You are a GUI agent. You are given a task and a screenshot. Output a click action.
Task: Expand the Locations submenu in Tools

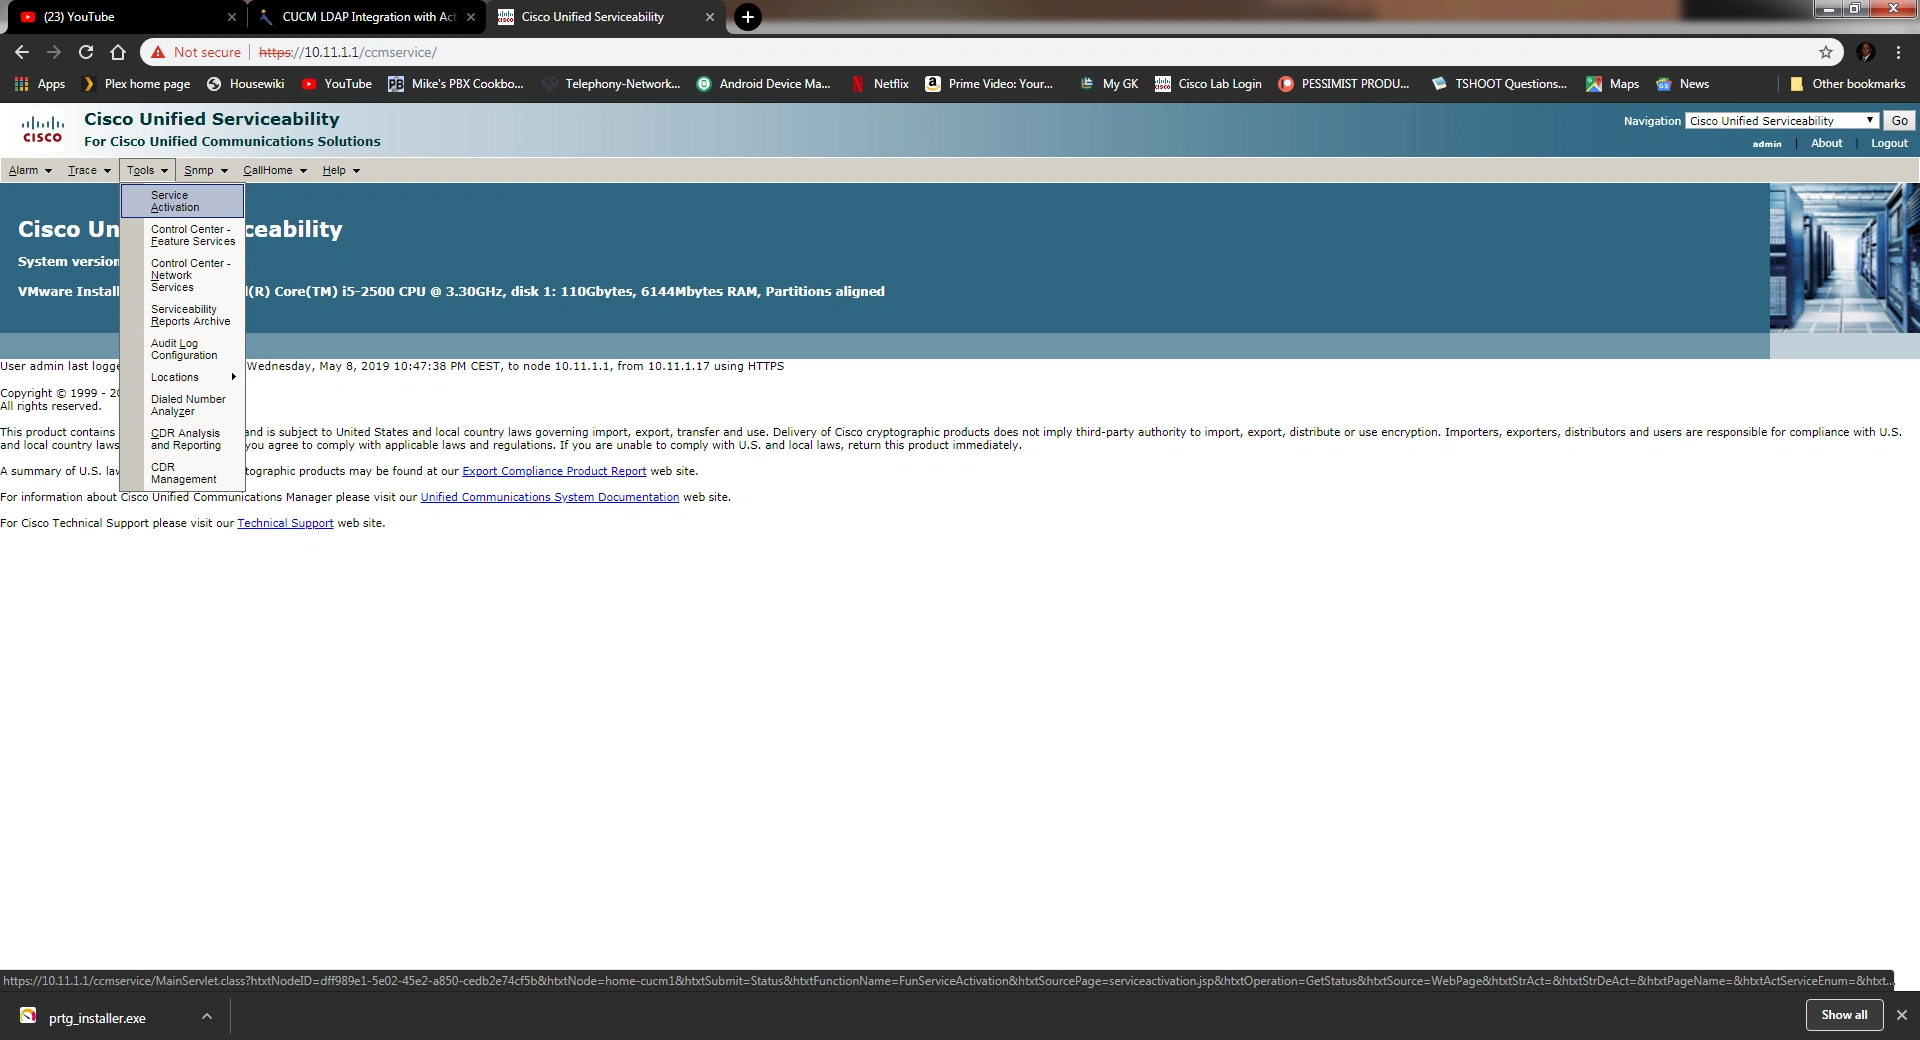183,377
